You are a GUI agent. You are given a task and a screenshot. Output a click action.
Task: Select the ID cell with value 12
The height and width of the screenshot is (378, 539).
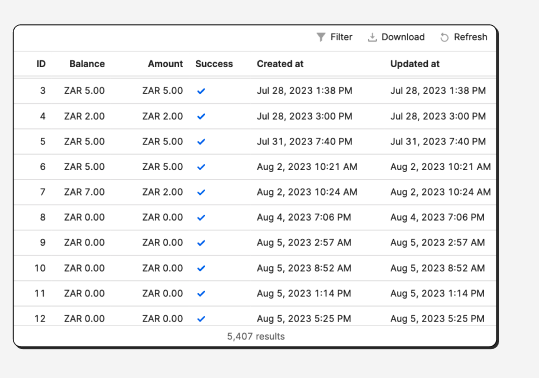pos(40,319)
